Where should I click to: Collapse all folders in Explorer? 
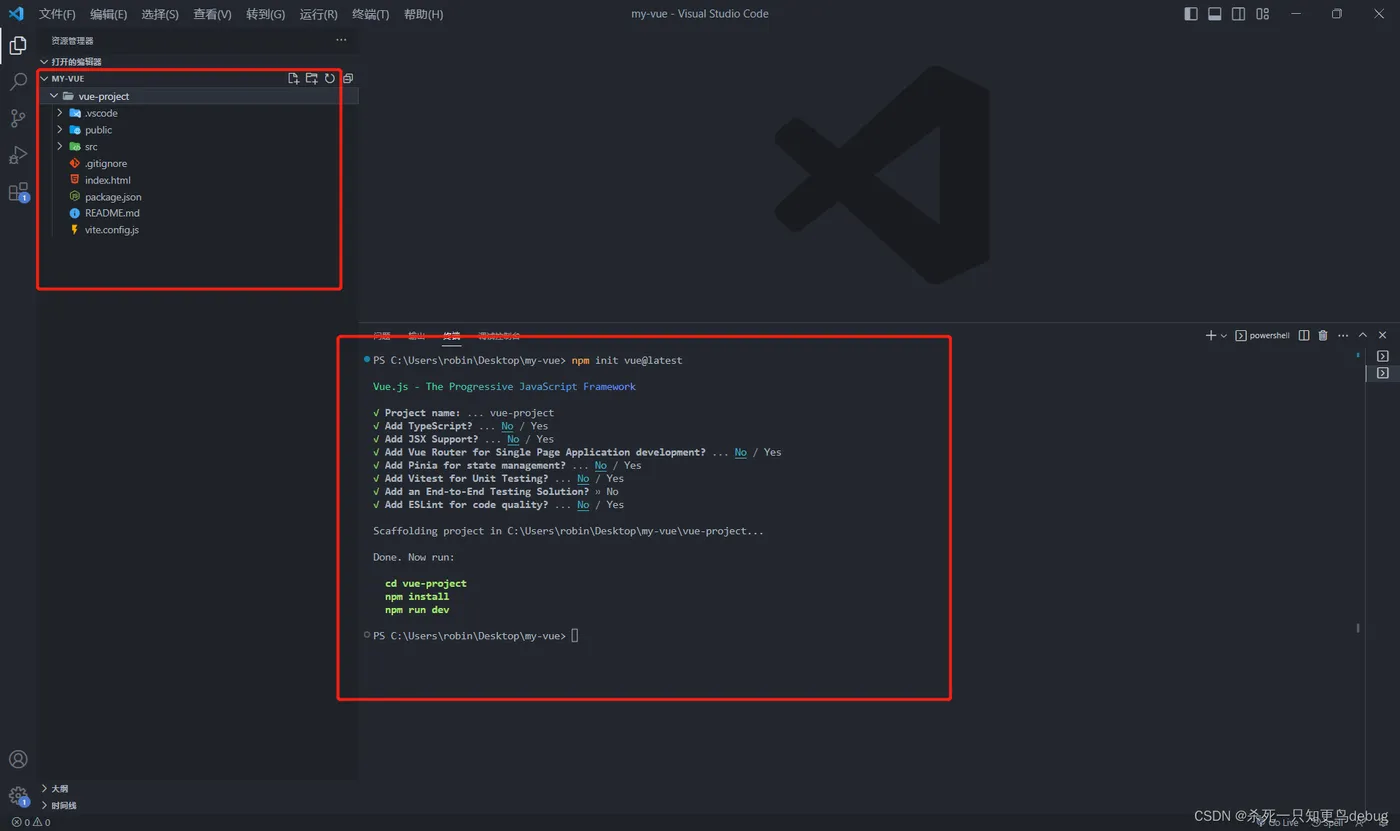(348, 78)
